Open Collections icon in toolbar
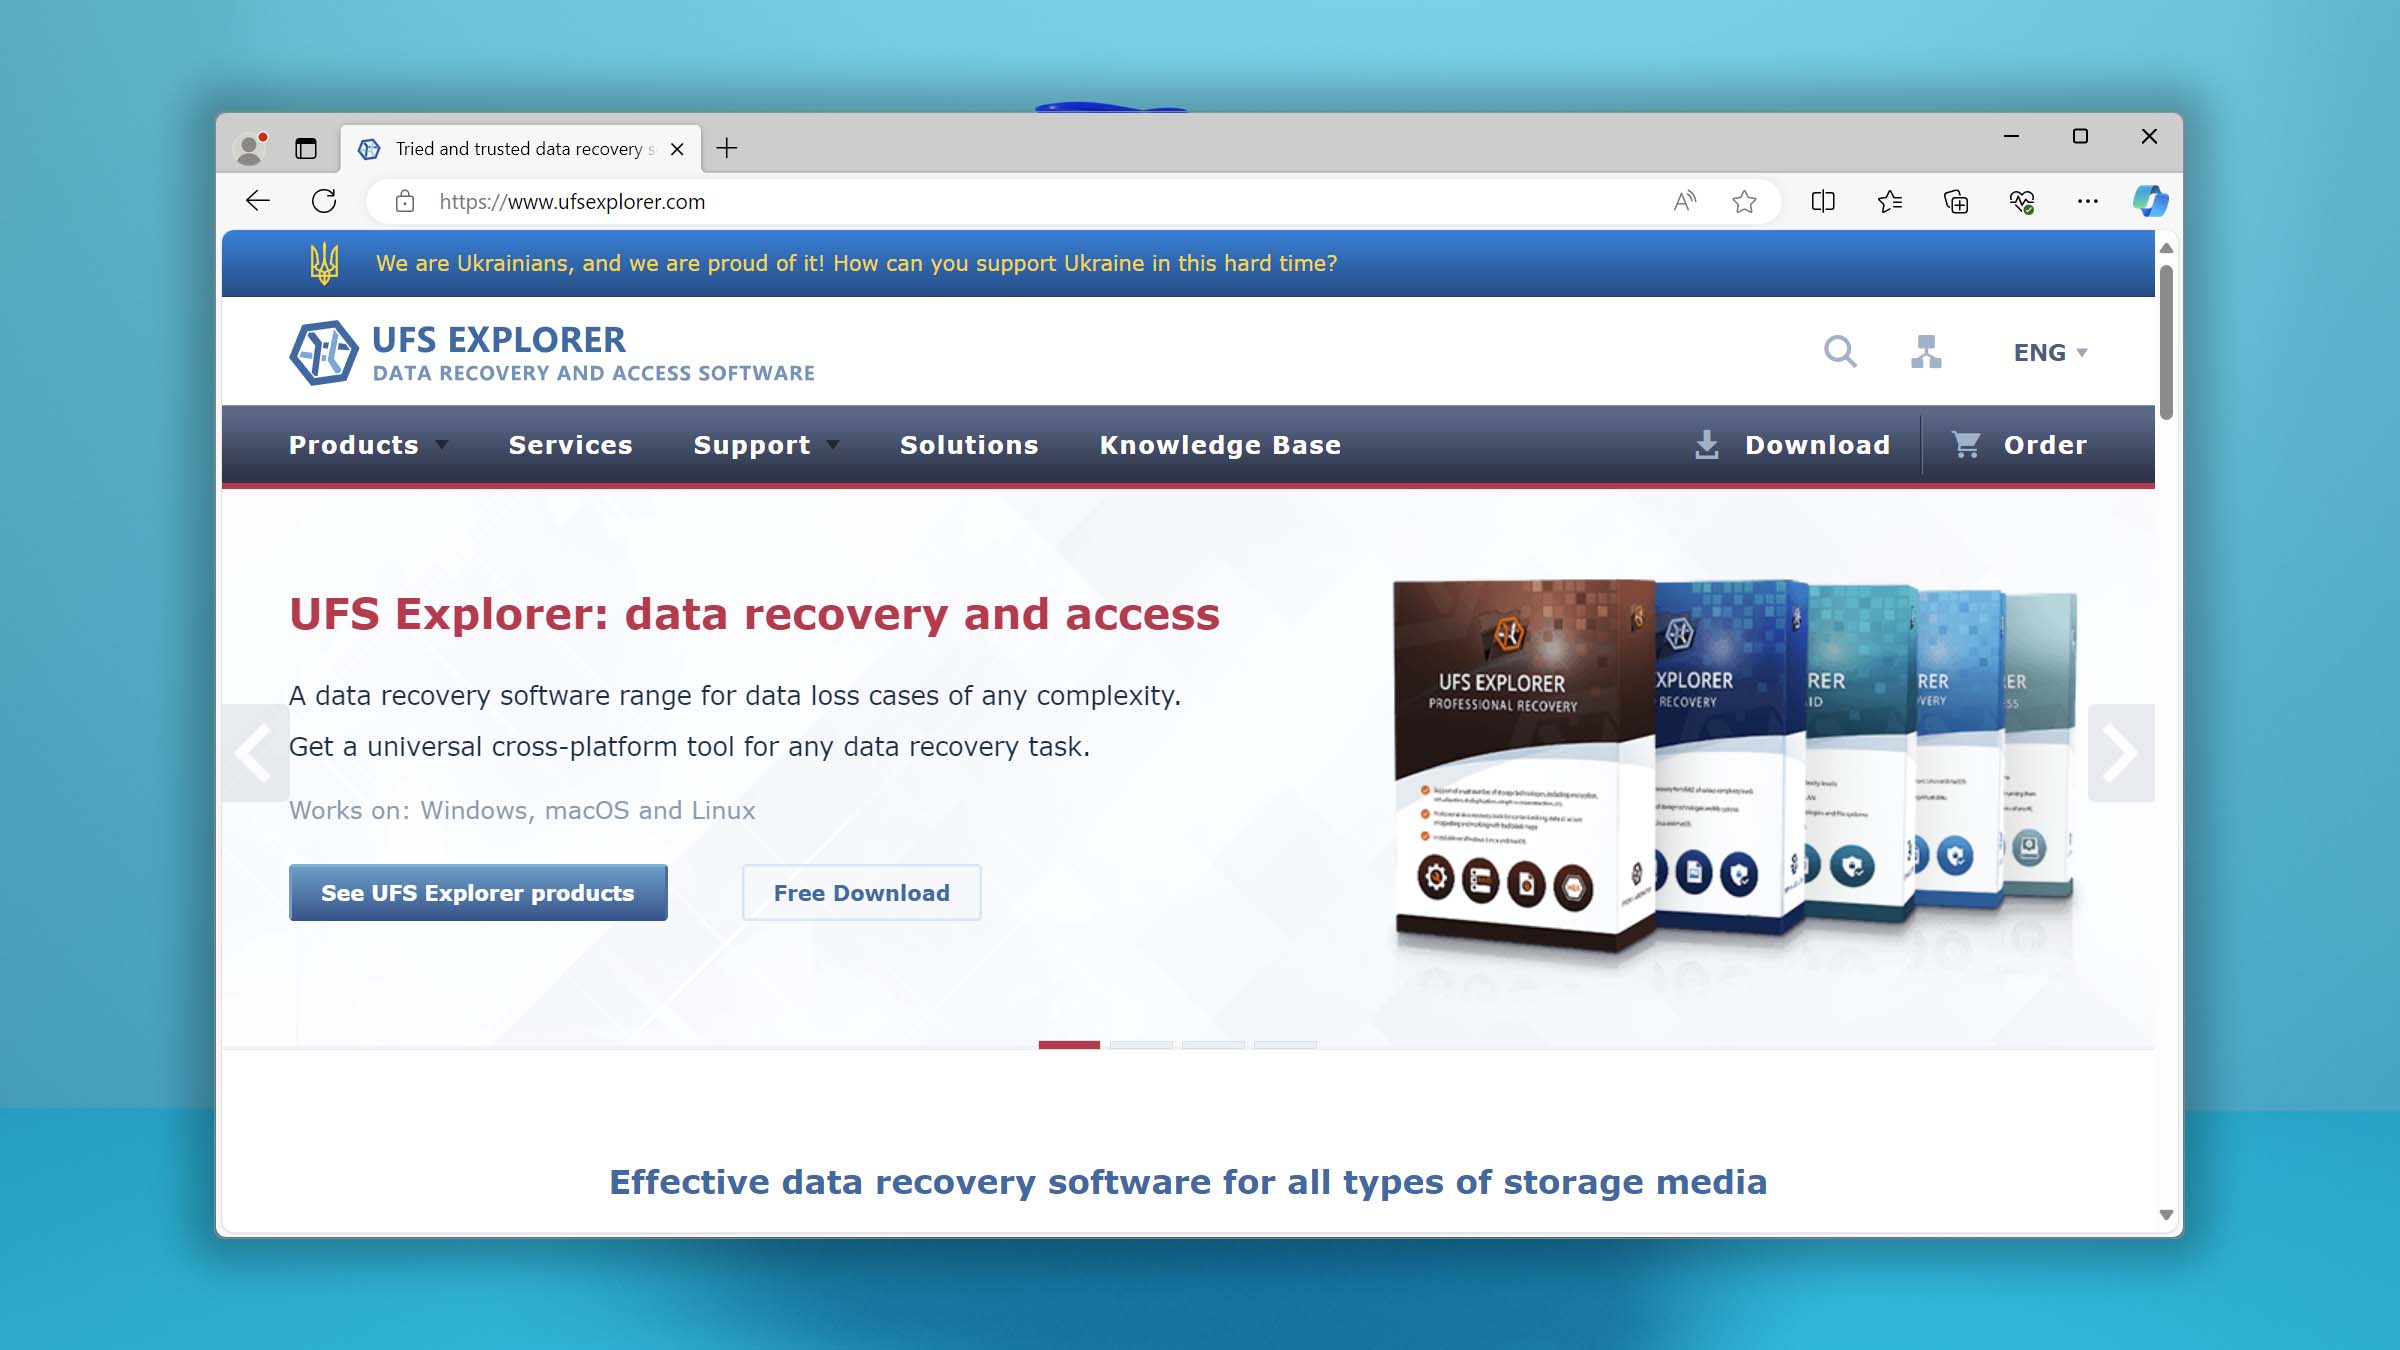Viewport: 2400px width, 1350px height. coord(1956,201)
